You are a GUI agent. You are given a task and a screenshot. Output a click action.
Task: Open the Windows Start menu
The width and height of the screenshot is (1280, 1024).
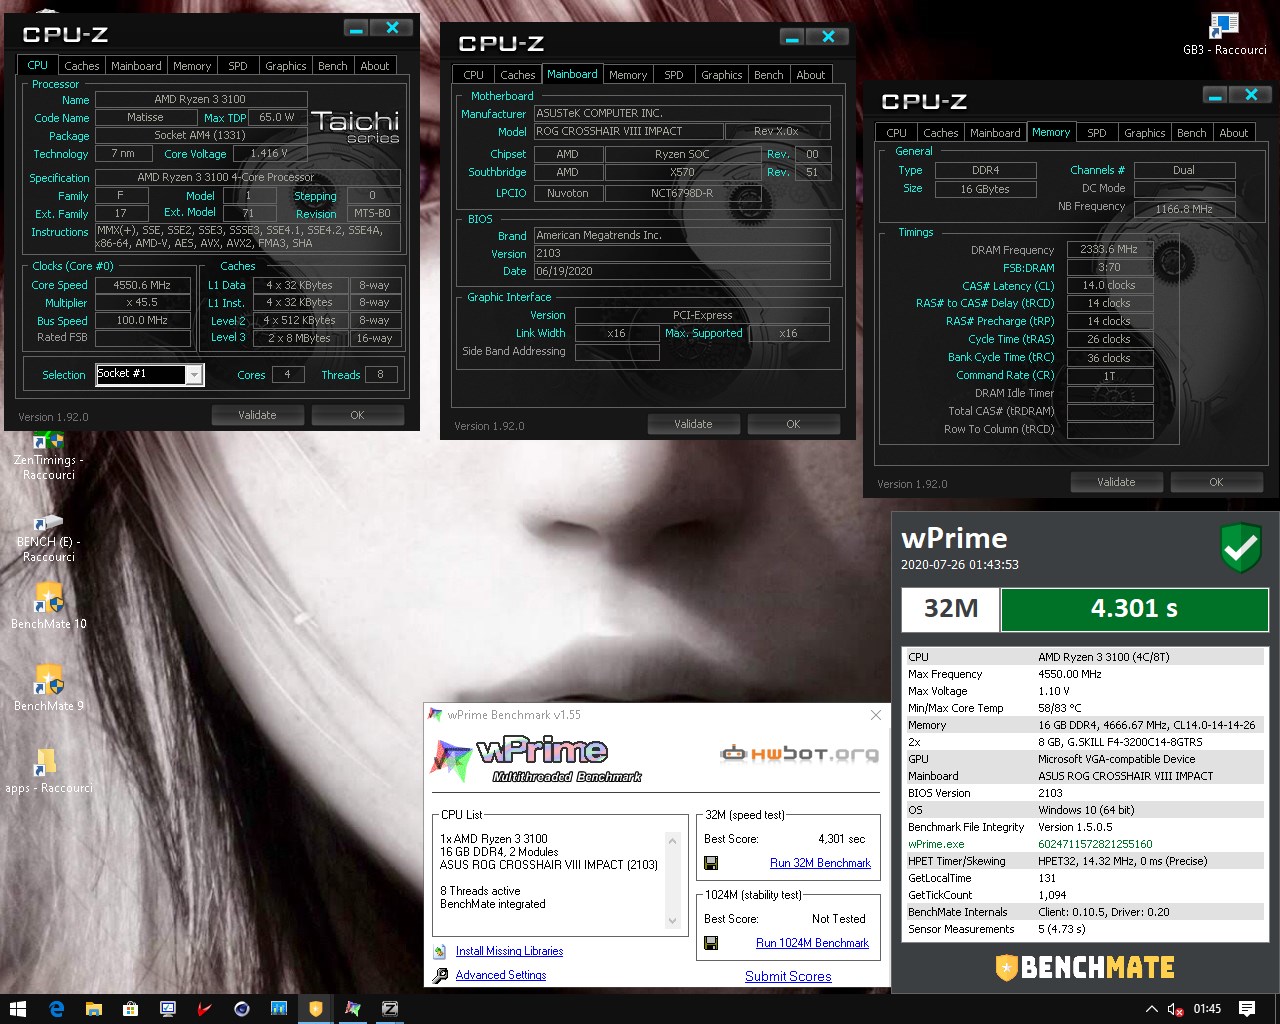click(x=17, y=1009)
